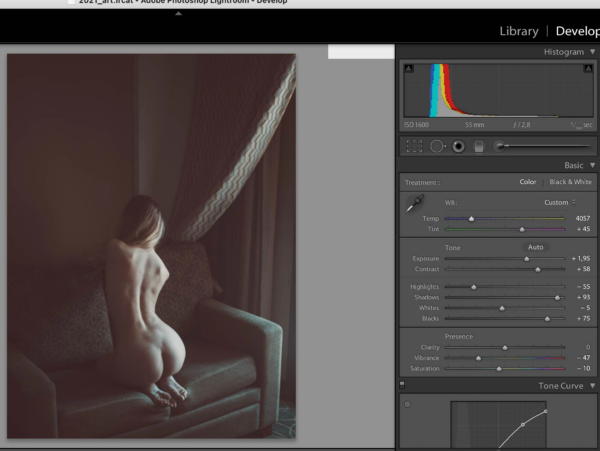Click the Tone Curve target adjustment icon

407,405
